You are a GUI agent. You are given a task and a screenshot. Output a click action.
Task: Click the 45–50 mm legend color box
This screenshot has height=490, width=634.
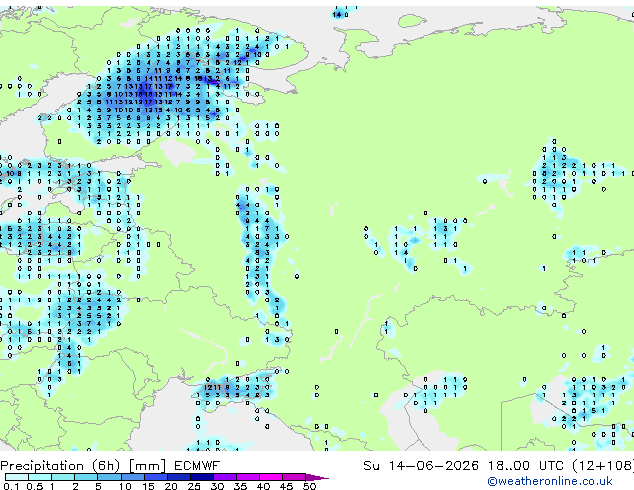(294, 477)
